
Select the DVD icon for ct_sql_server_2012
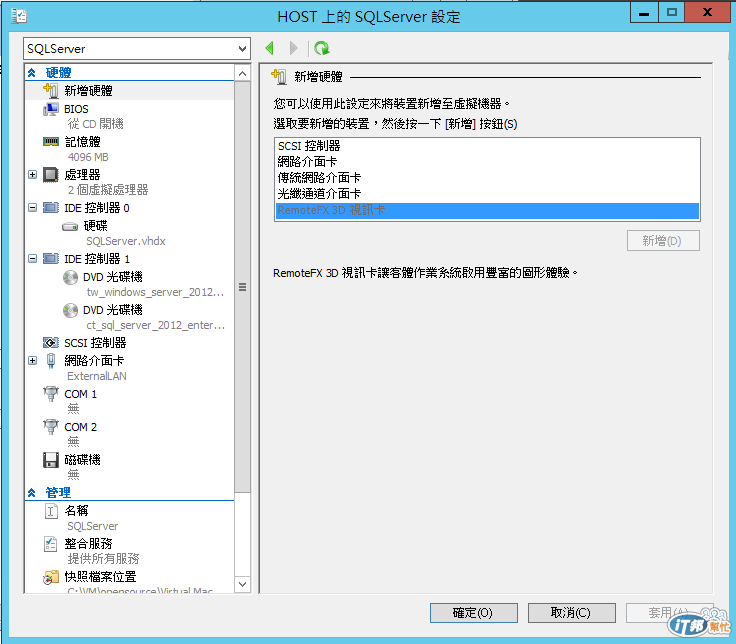tap(70, 310)
